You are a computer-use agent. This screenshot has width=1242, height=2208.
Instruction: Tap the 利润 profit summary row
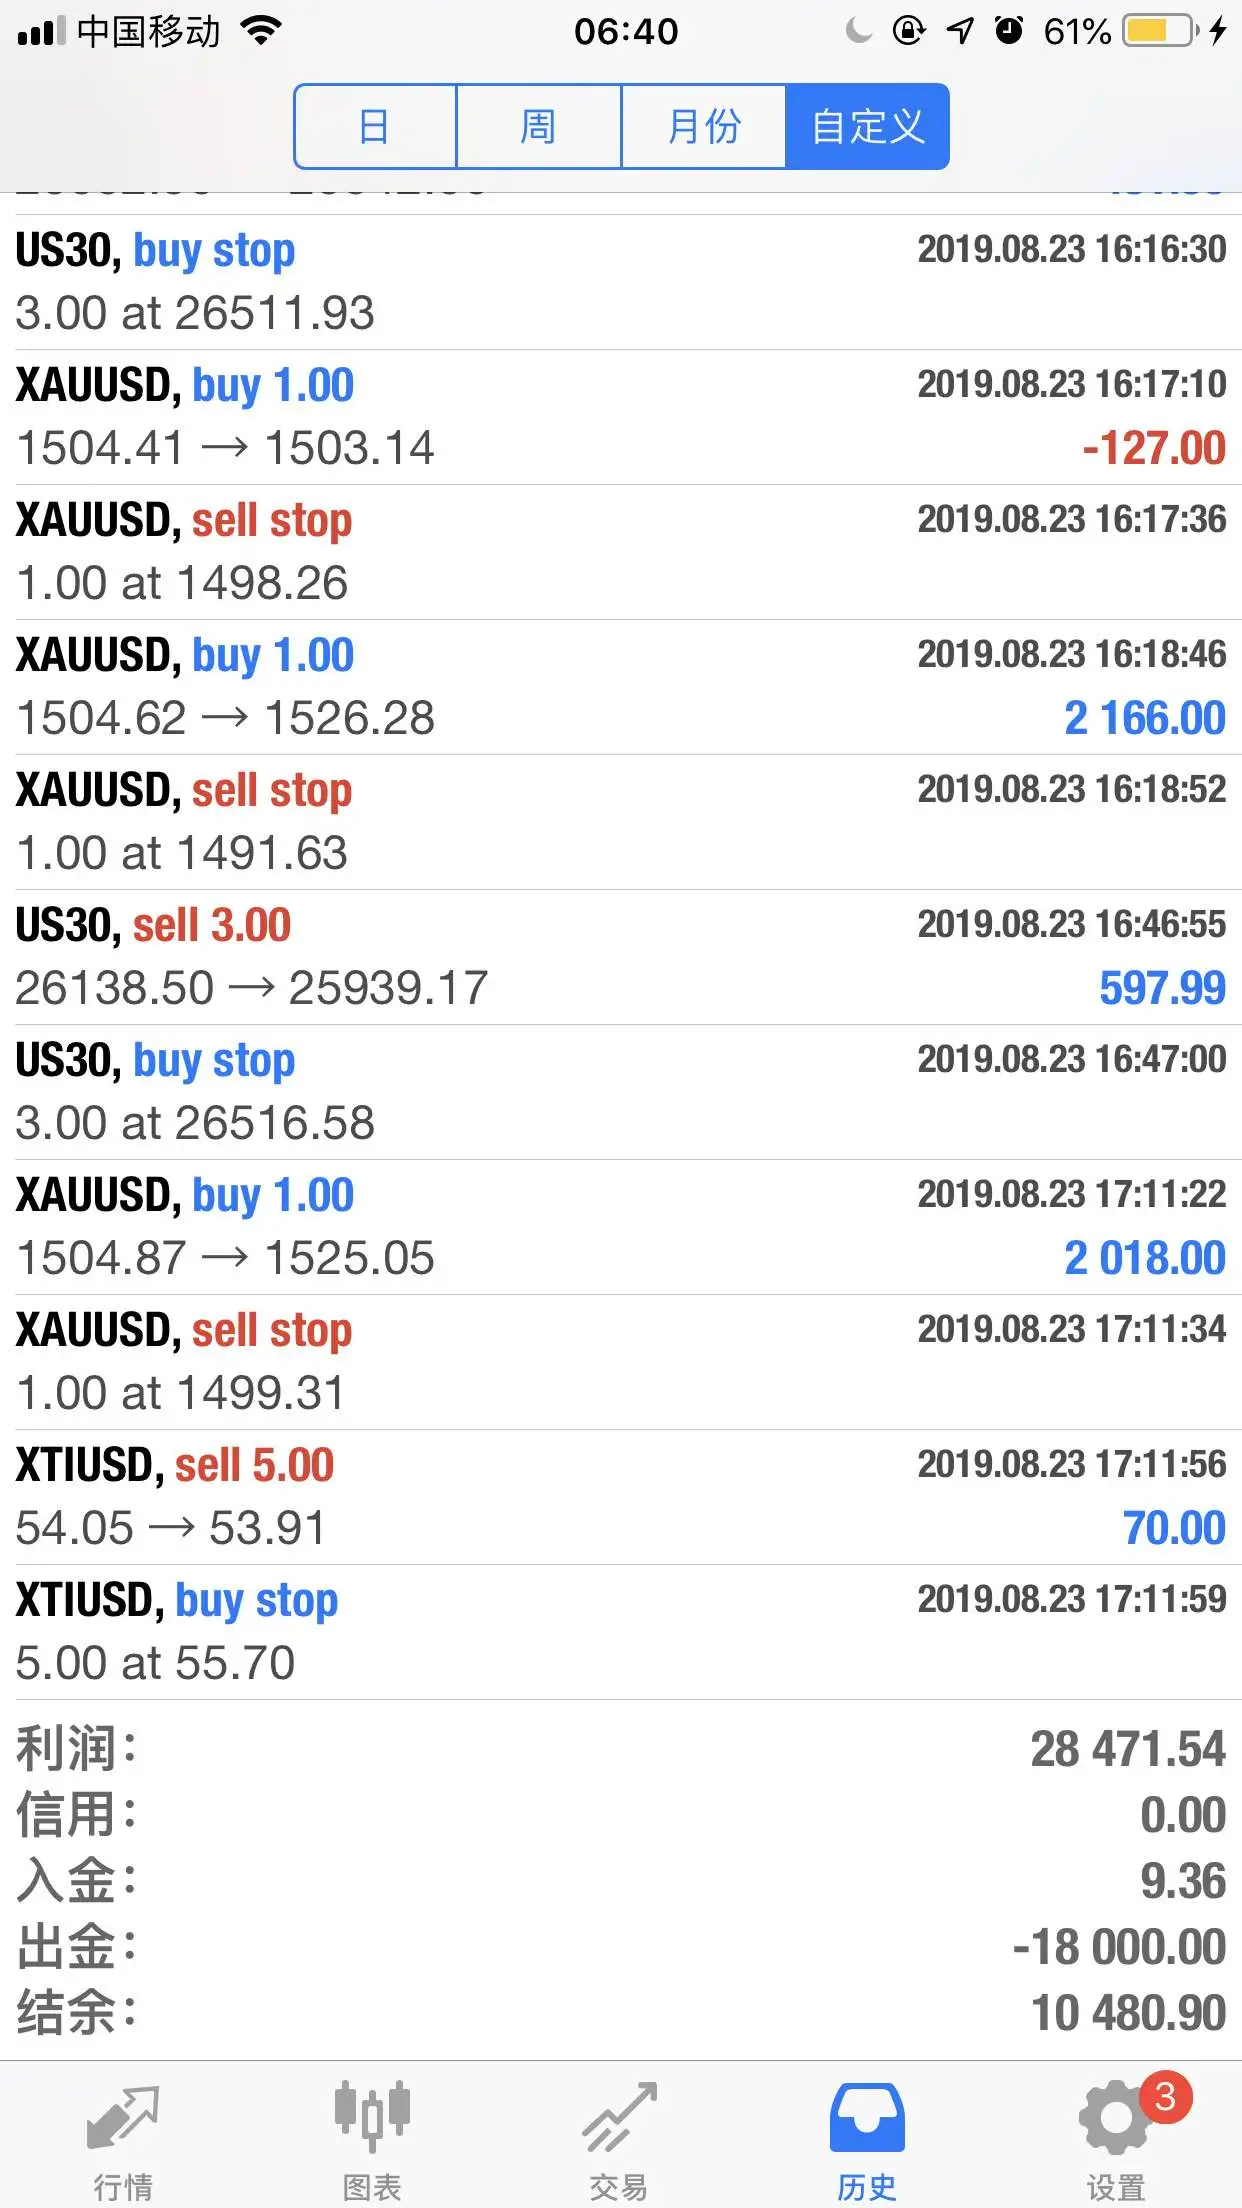(x=621, y=1749)
